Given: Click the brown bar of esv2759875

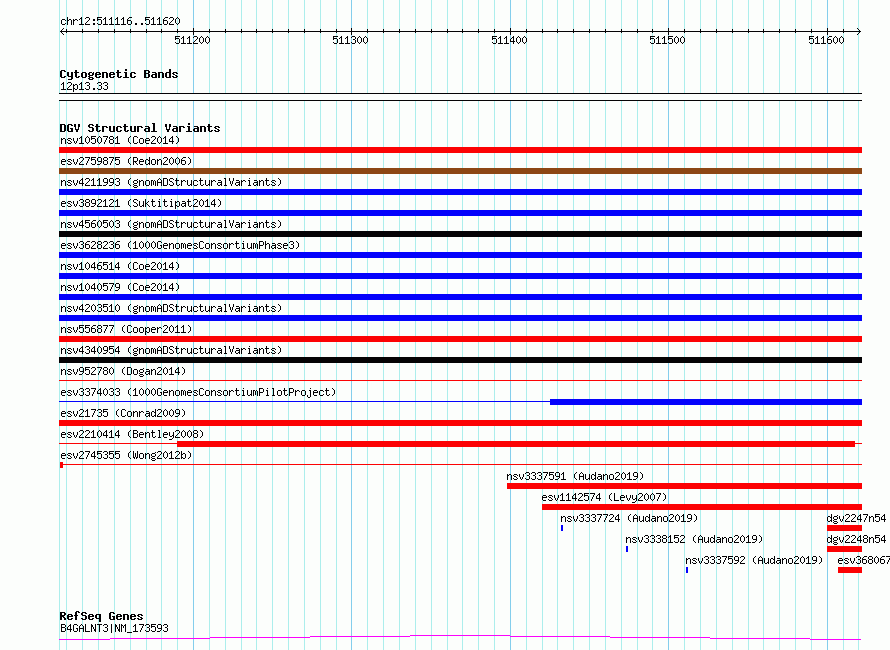Looking at the screenshot, I should pyautogui.click(x=460, y=171).
